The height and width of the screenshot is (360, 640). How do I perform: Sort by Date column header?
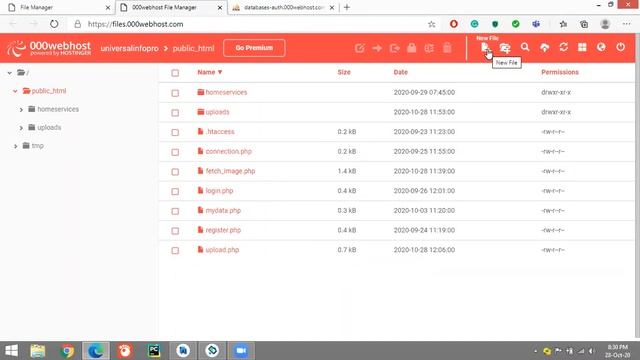400,72
